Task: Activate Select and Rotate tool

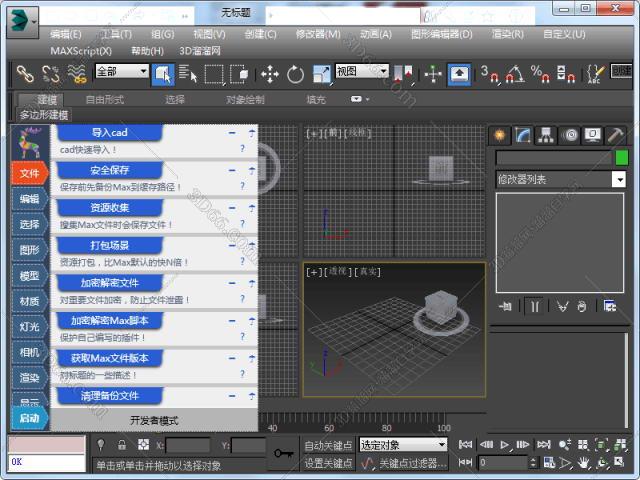Action: tap(296, 74)
